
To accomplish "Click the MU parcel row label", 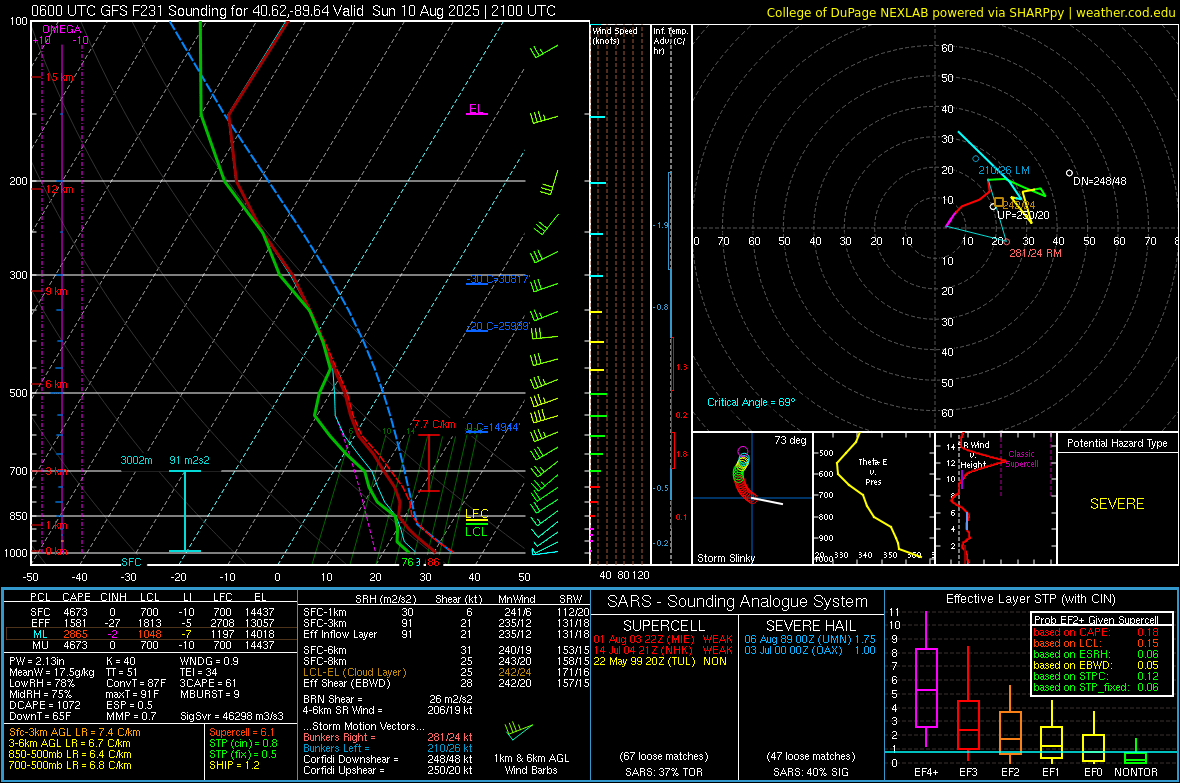I will (40, 645).
